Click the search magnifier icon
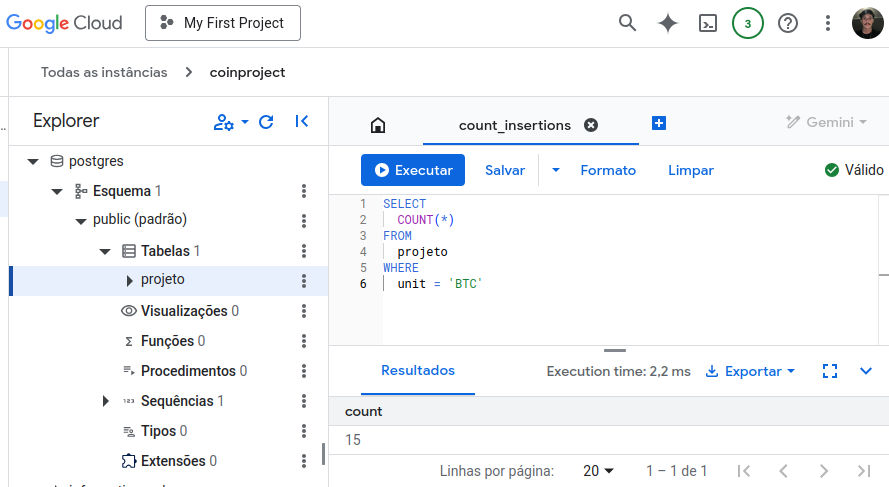Screen dimensions: 889x487 pyautogui.click(x=627, y=23)
